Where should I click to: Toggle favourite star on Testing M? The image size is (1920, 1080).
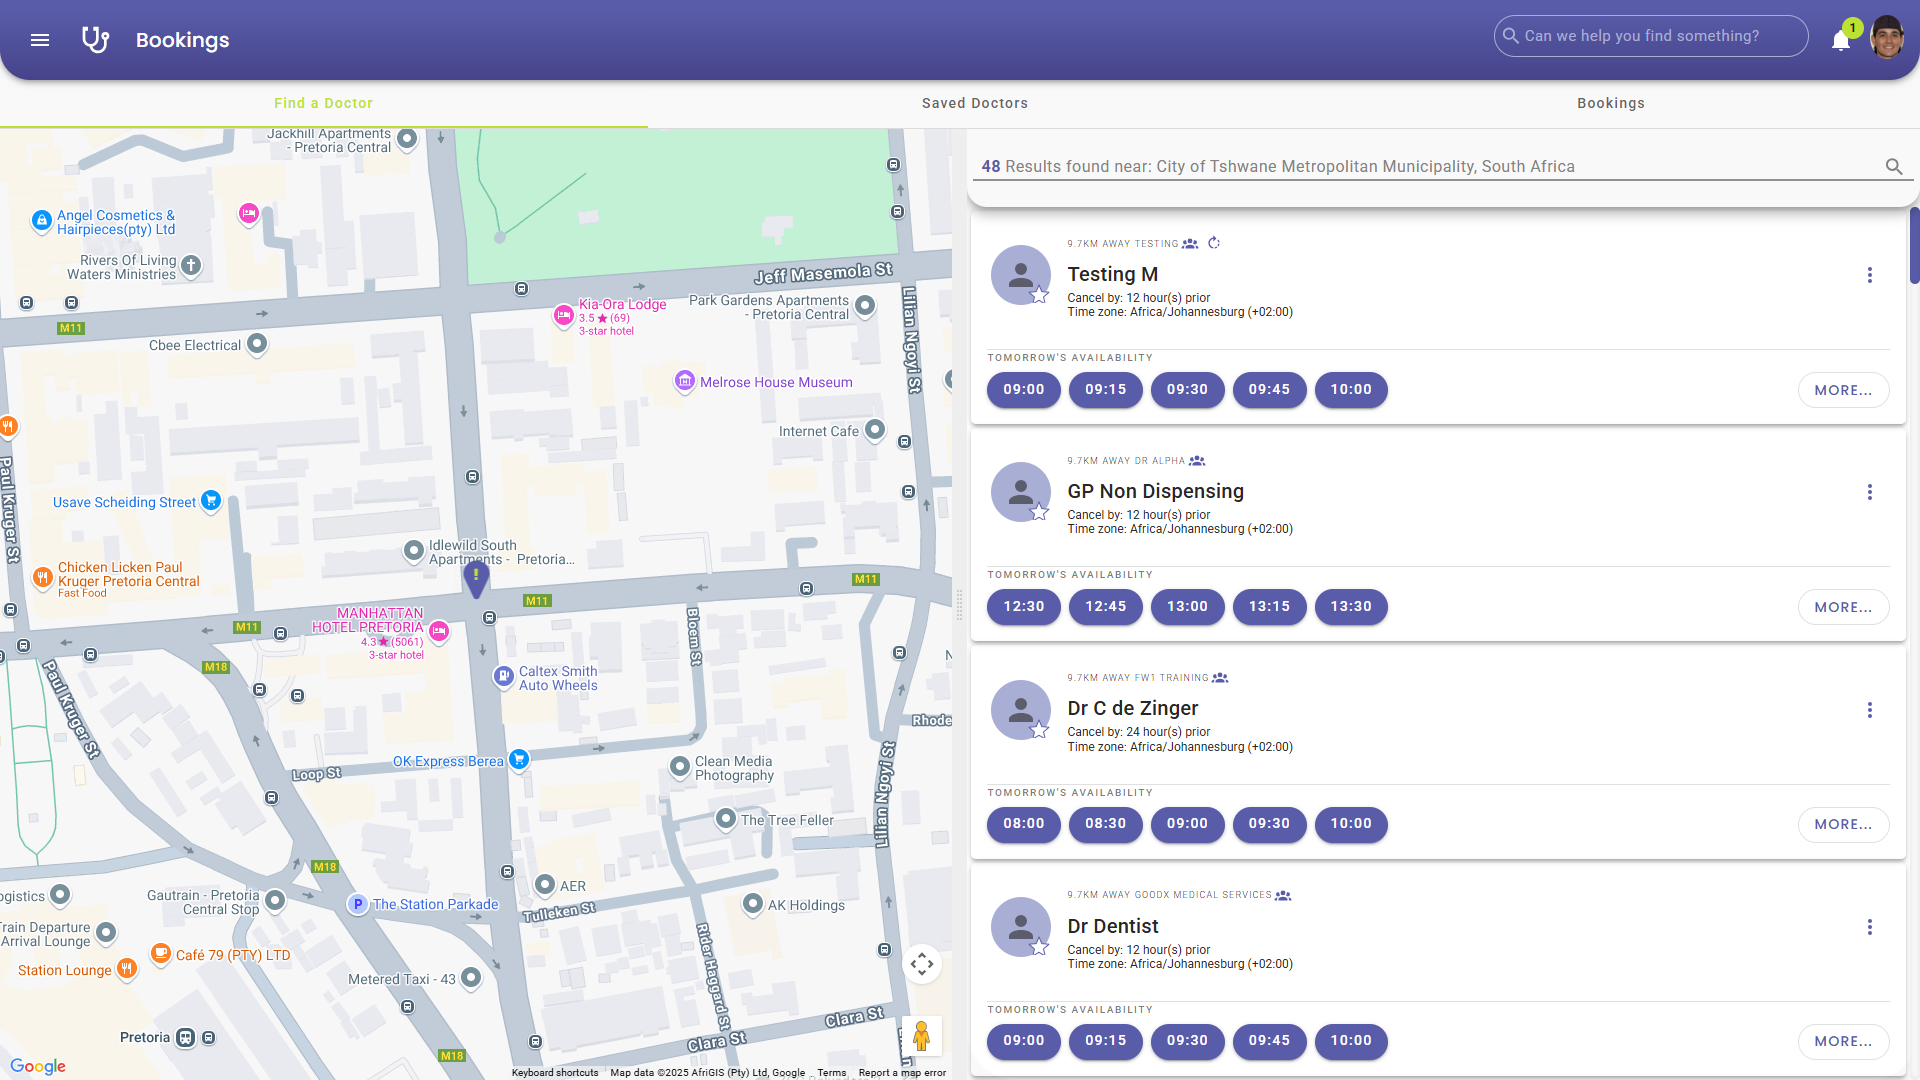pos(1040,295)
